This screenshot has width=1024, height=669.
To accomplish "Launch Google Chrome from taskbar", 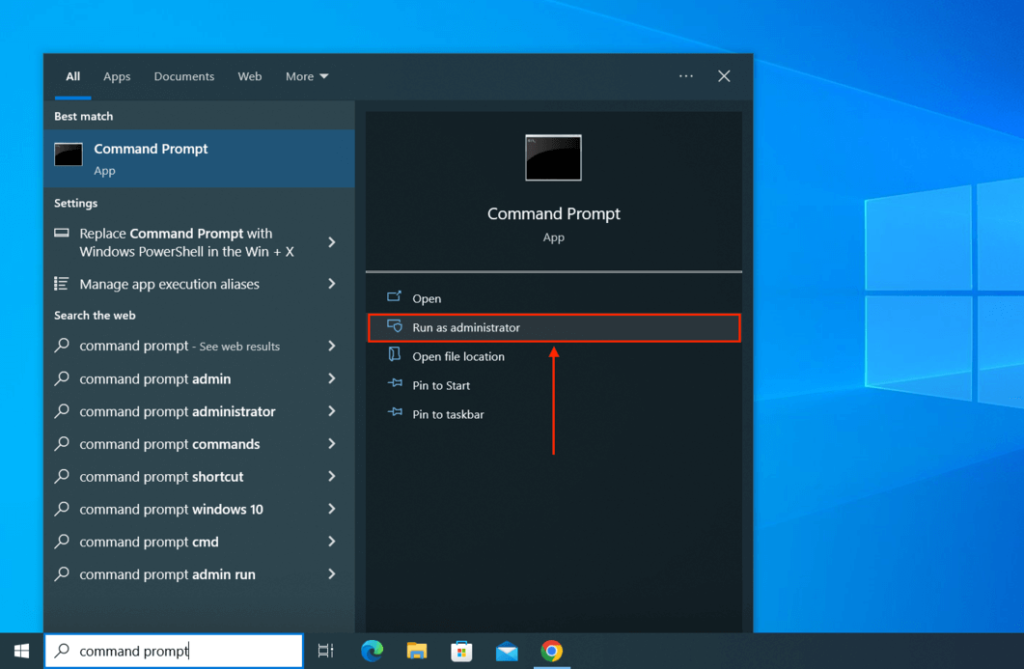I will click(551, 651).
